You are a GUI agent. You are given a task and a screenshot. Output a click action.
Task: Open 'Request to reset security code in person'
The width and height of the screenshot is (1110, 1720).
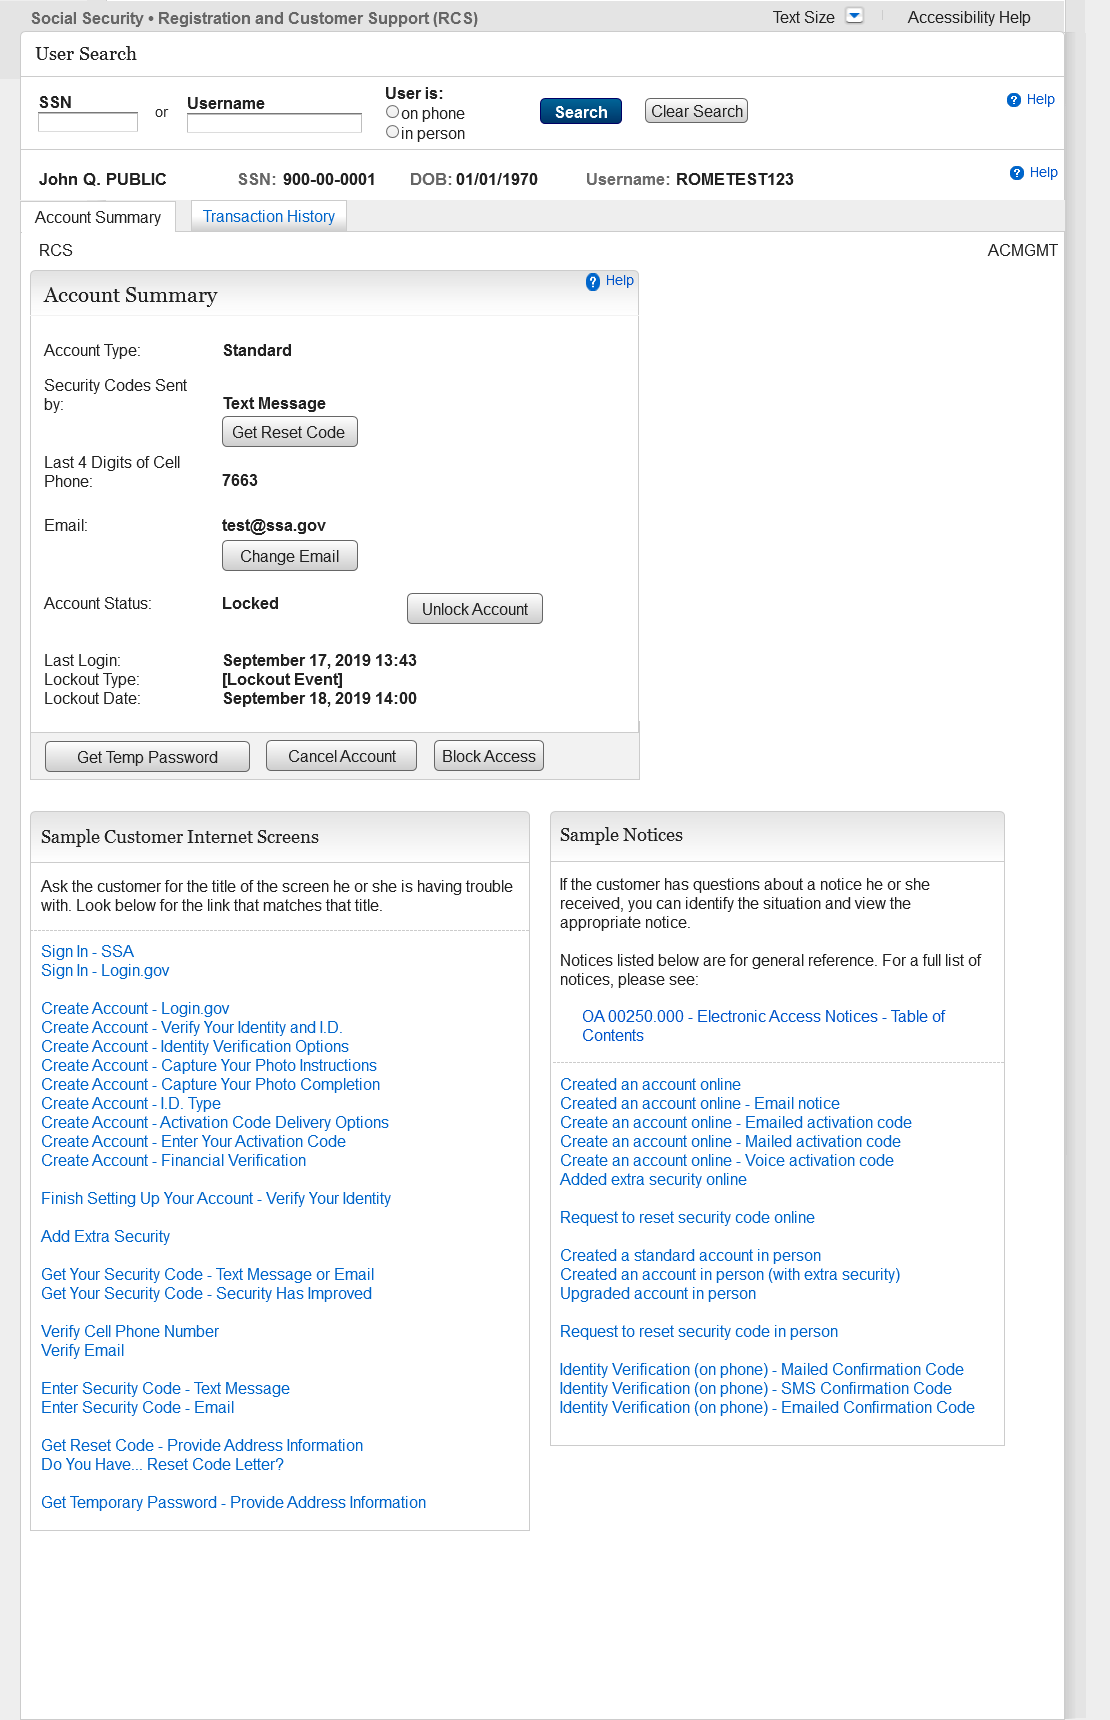click(x=699, y=1331)
